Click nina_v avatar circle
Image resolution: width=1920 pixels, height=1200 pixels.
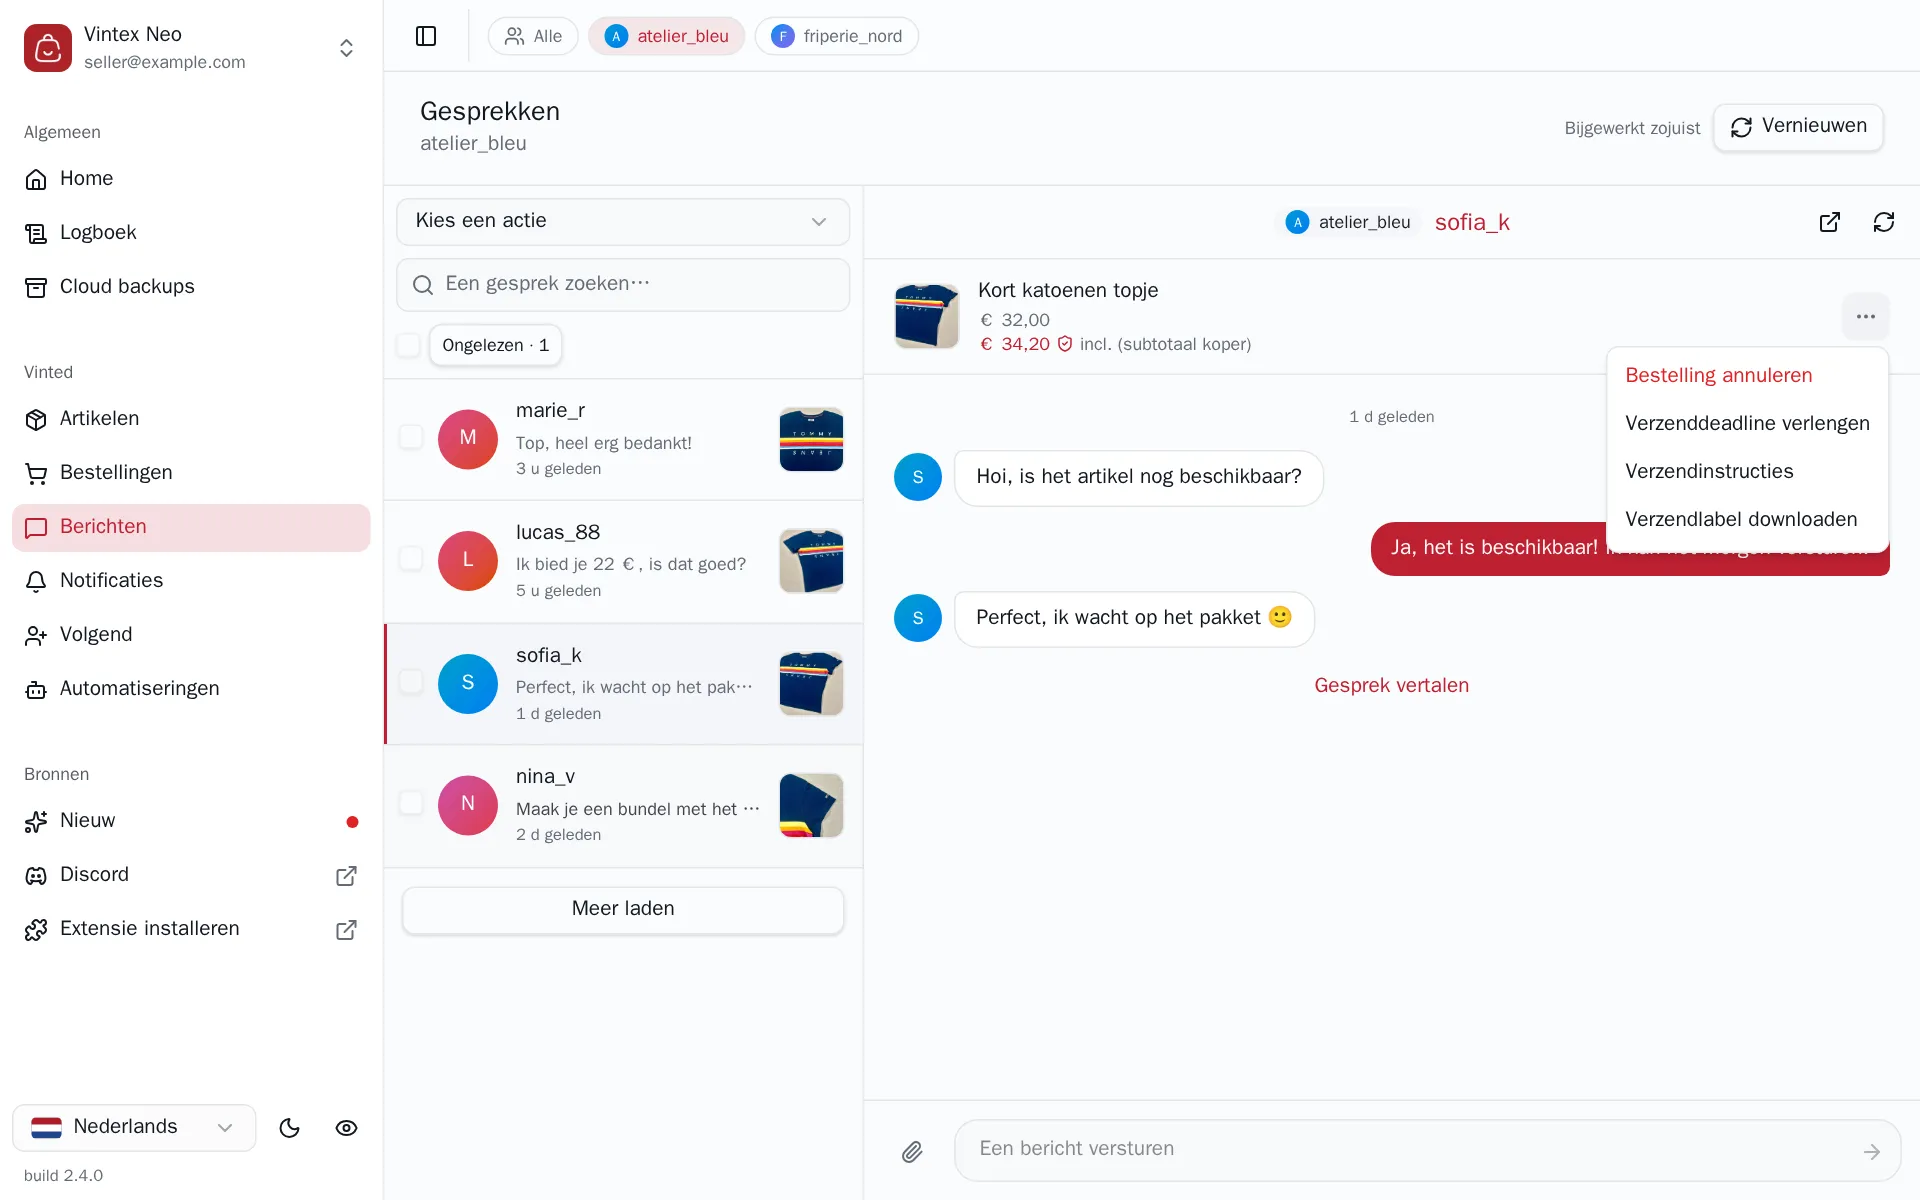[x=468, y=805]
